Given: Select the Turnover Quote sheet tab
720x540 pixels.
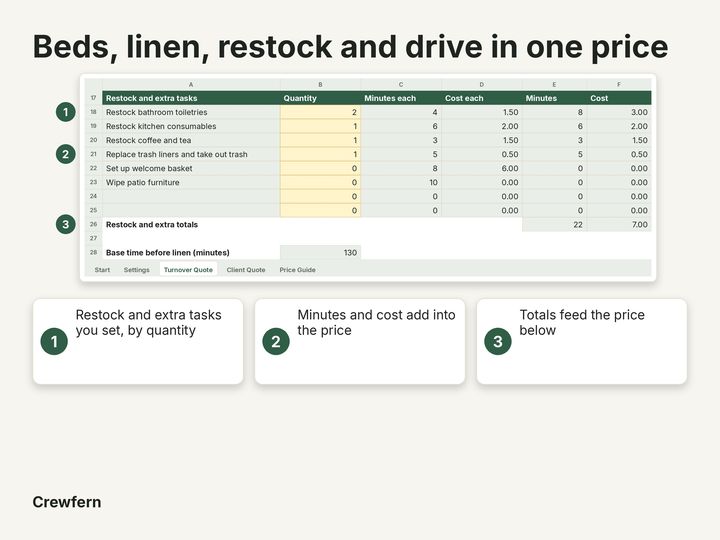Looking at the screenshot, I should coord(188,270).
